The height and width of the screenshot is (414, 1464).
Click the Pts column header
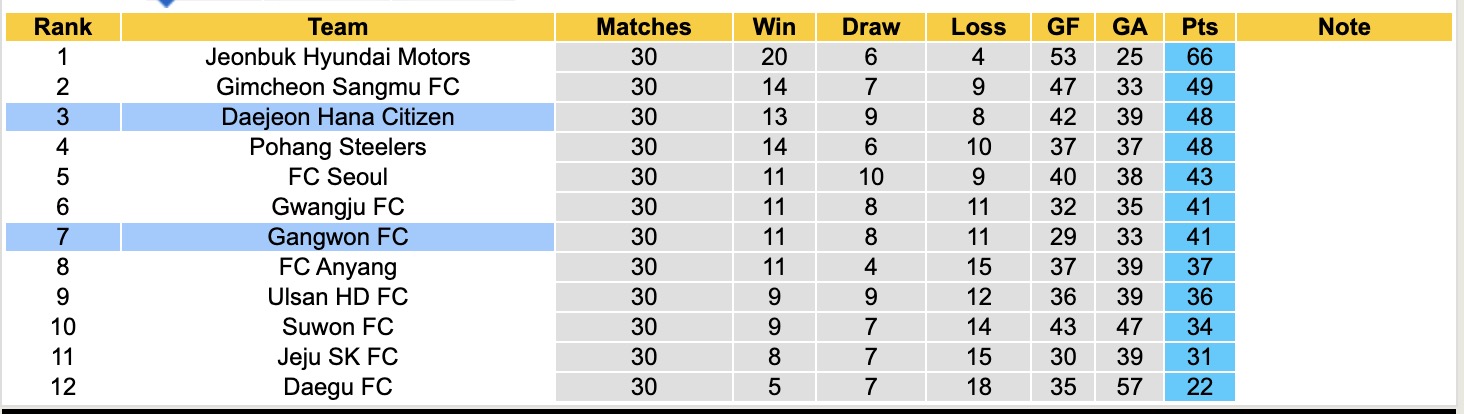[x=1199, y=27]
